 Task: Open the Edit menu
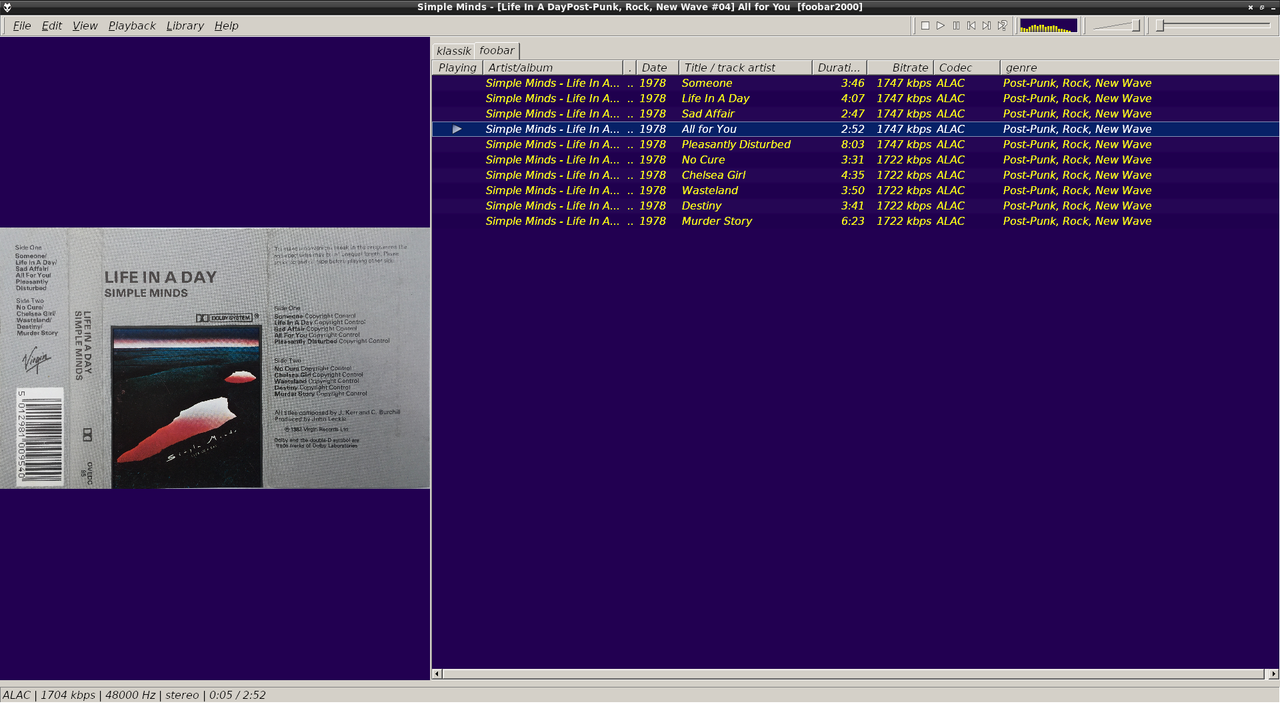(52, 25)
